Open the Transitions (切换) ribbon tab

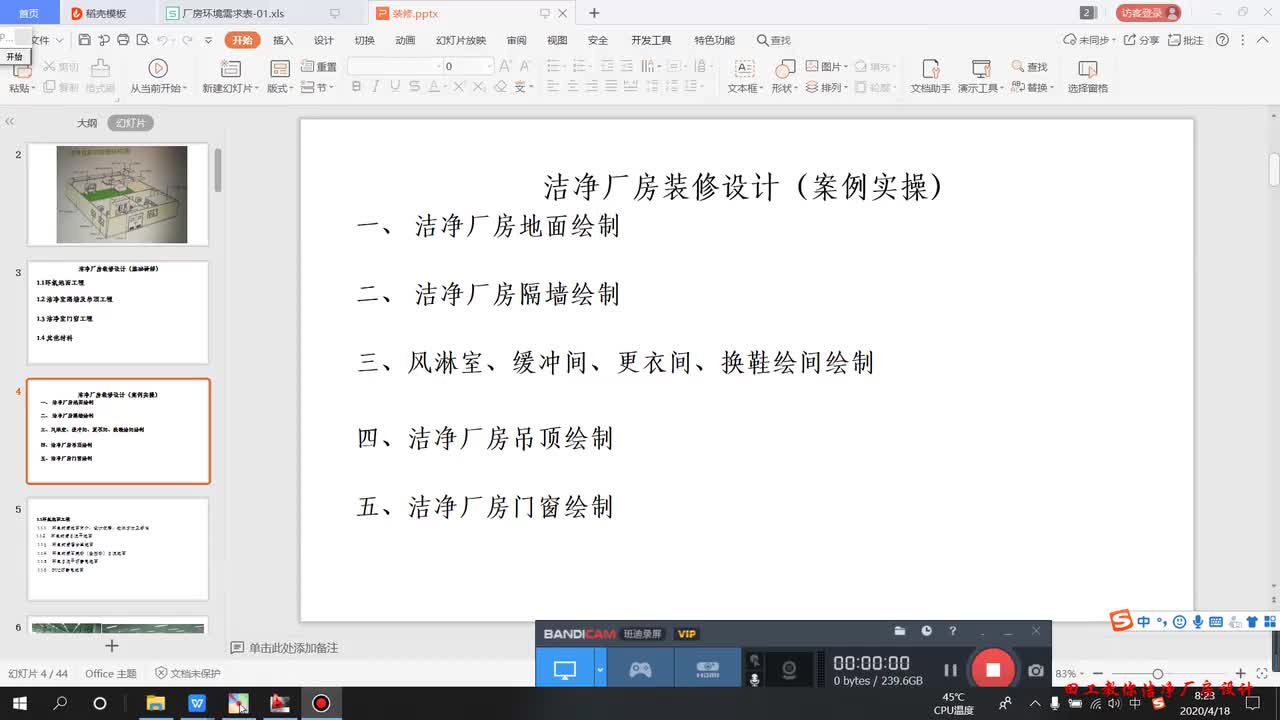tap(365, 40)
